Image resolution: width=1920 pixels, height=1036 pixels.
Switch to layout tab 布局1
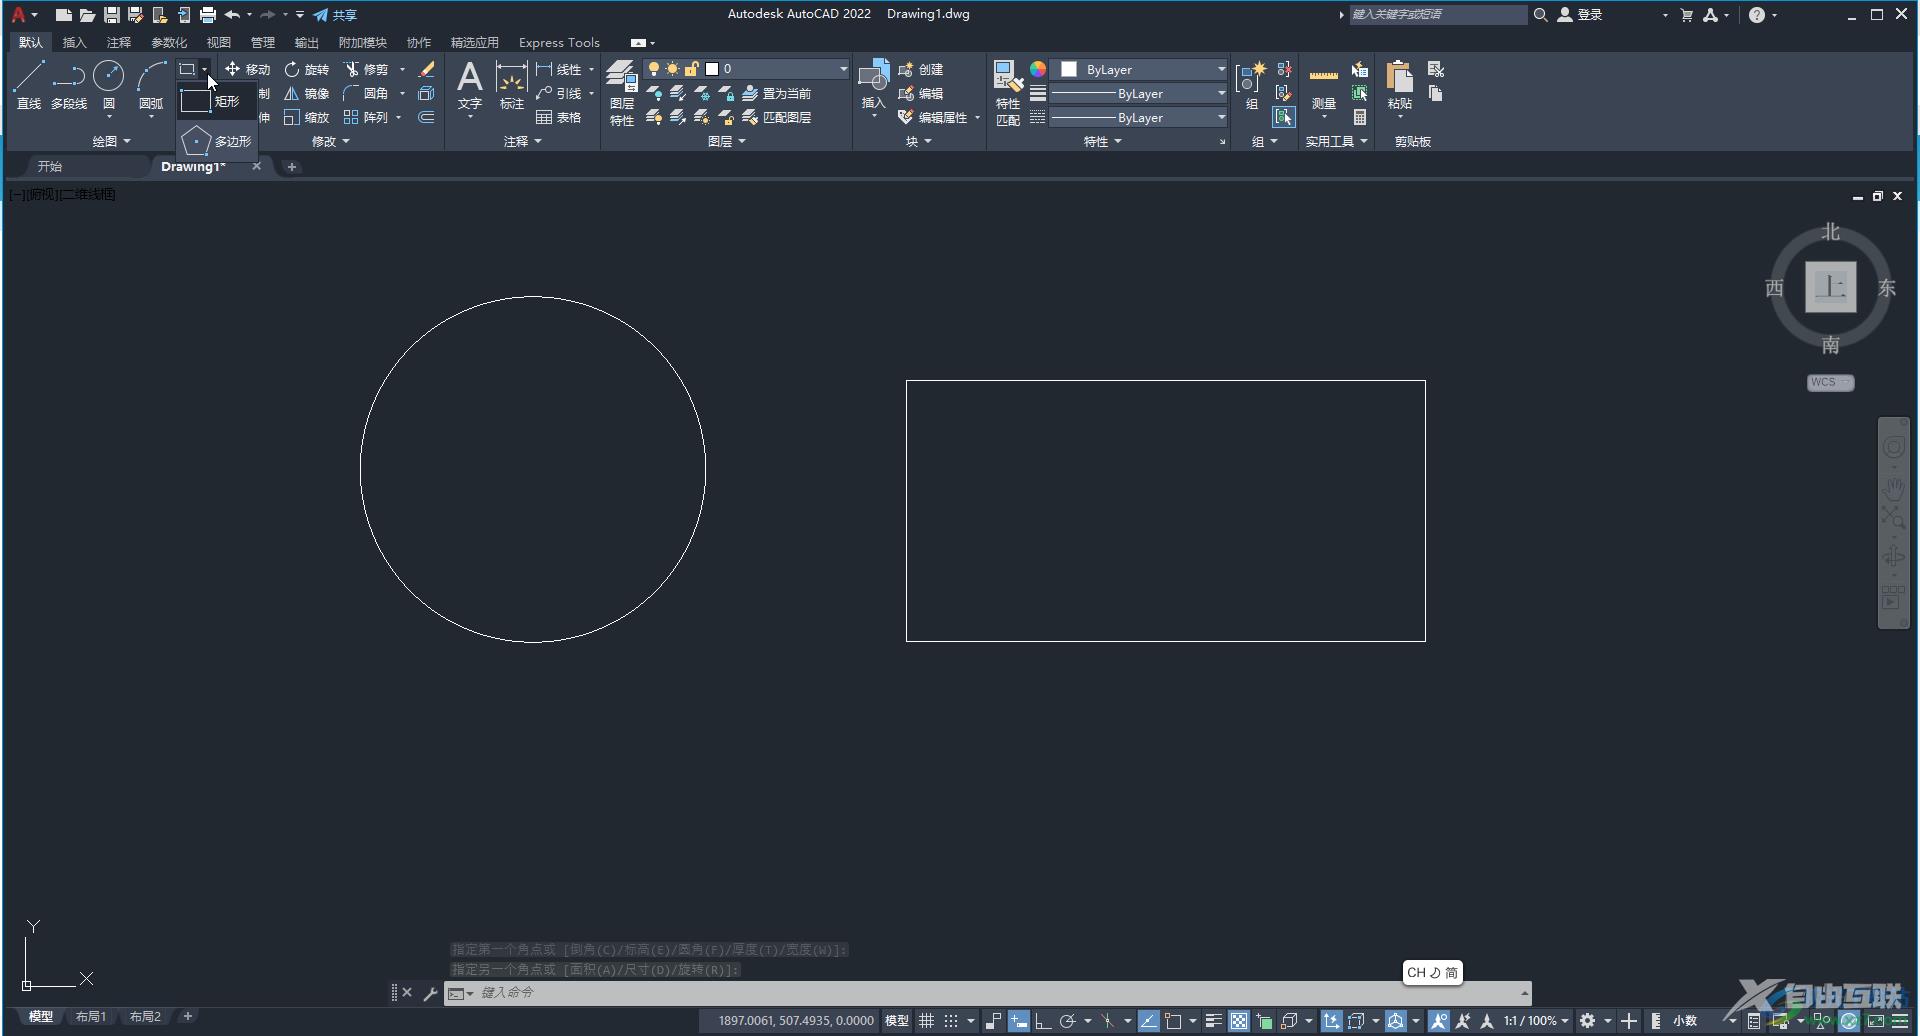90,1016
